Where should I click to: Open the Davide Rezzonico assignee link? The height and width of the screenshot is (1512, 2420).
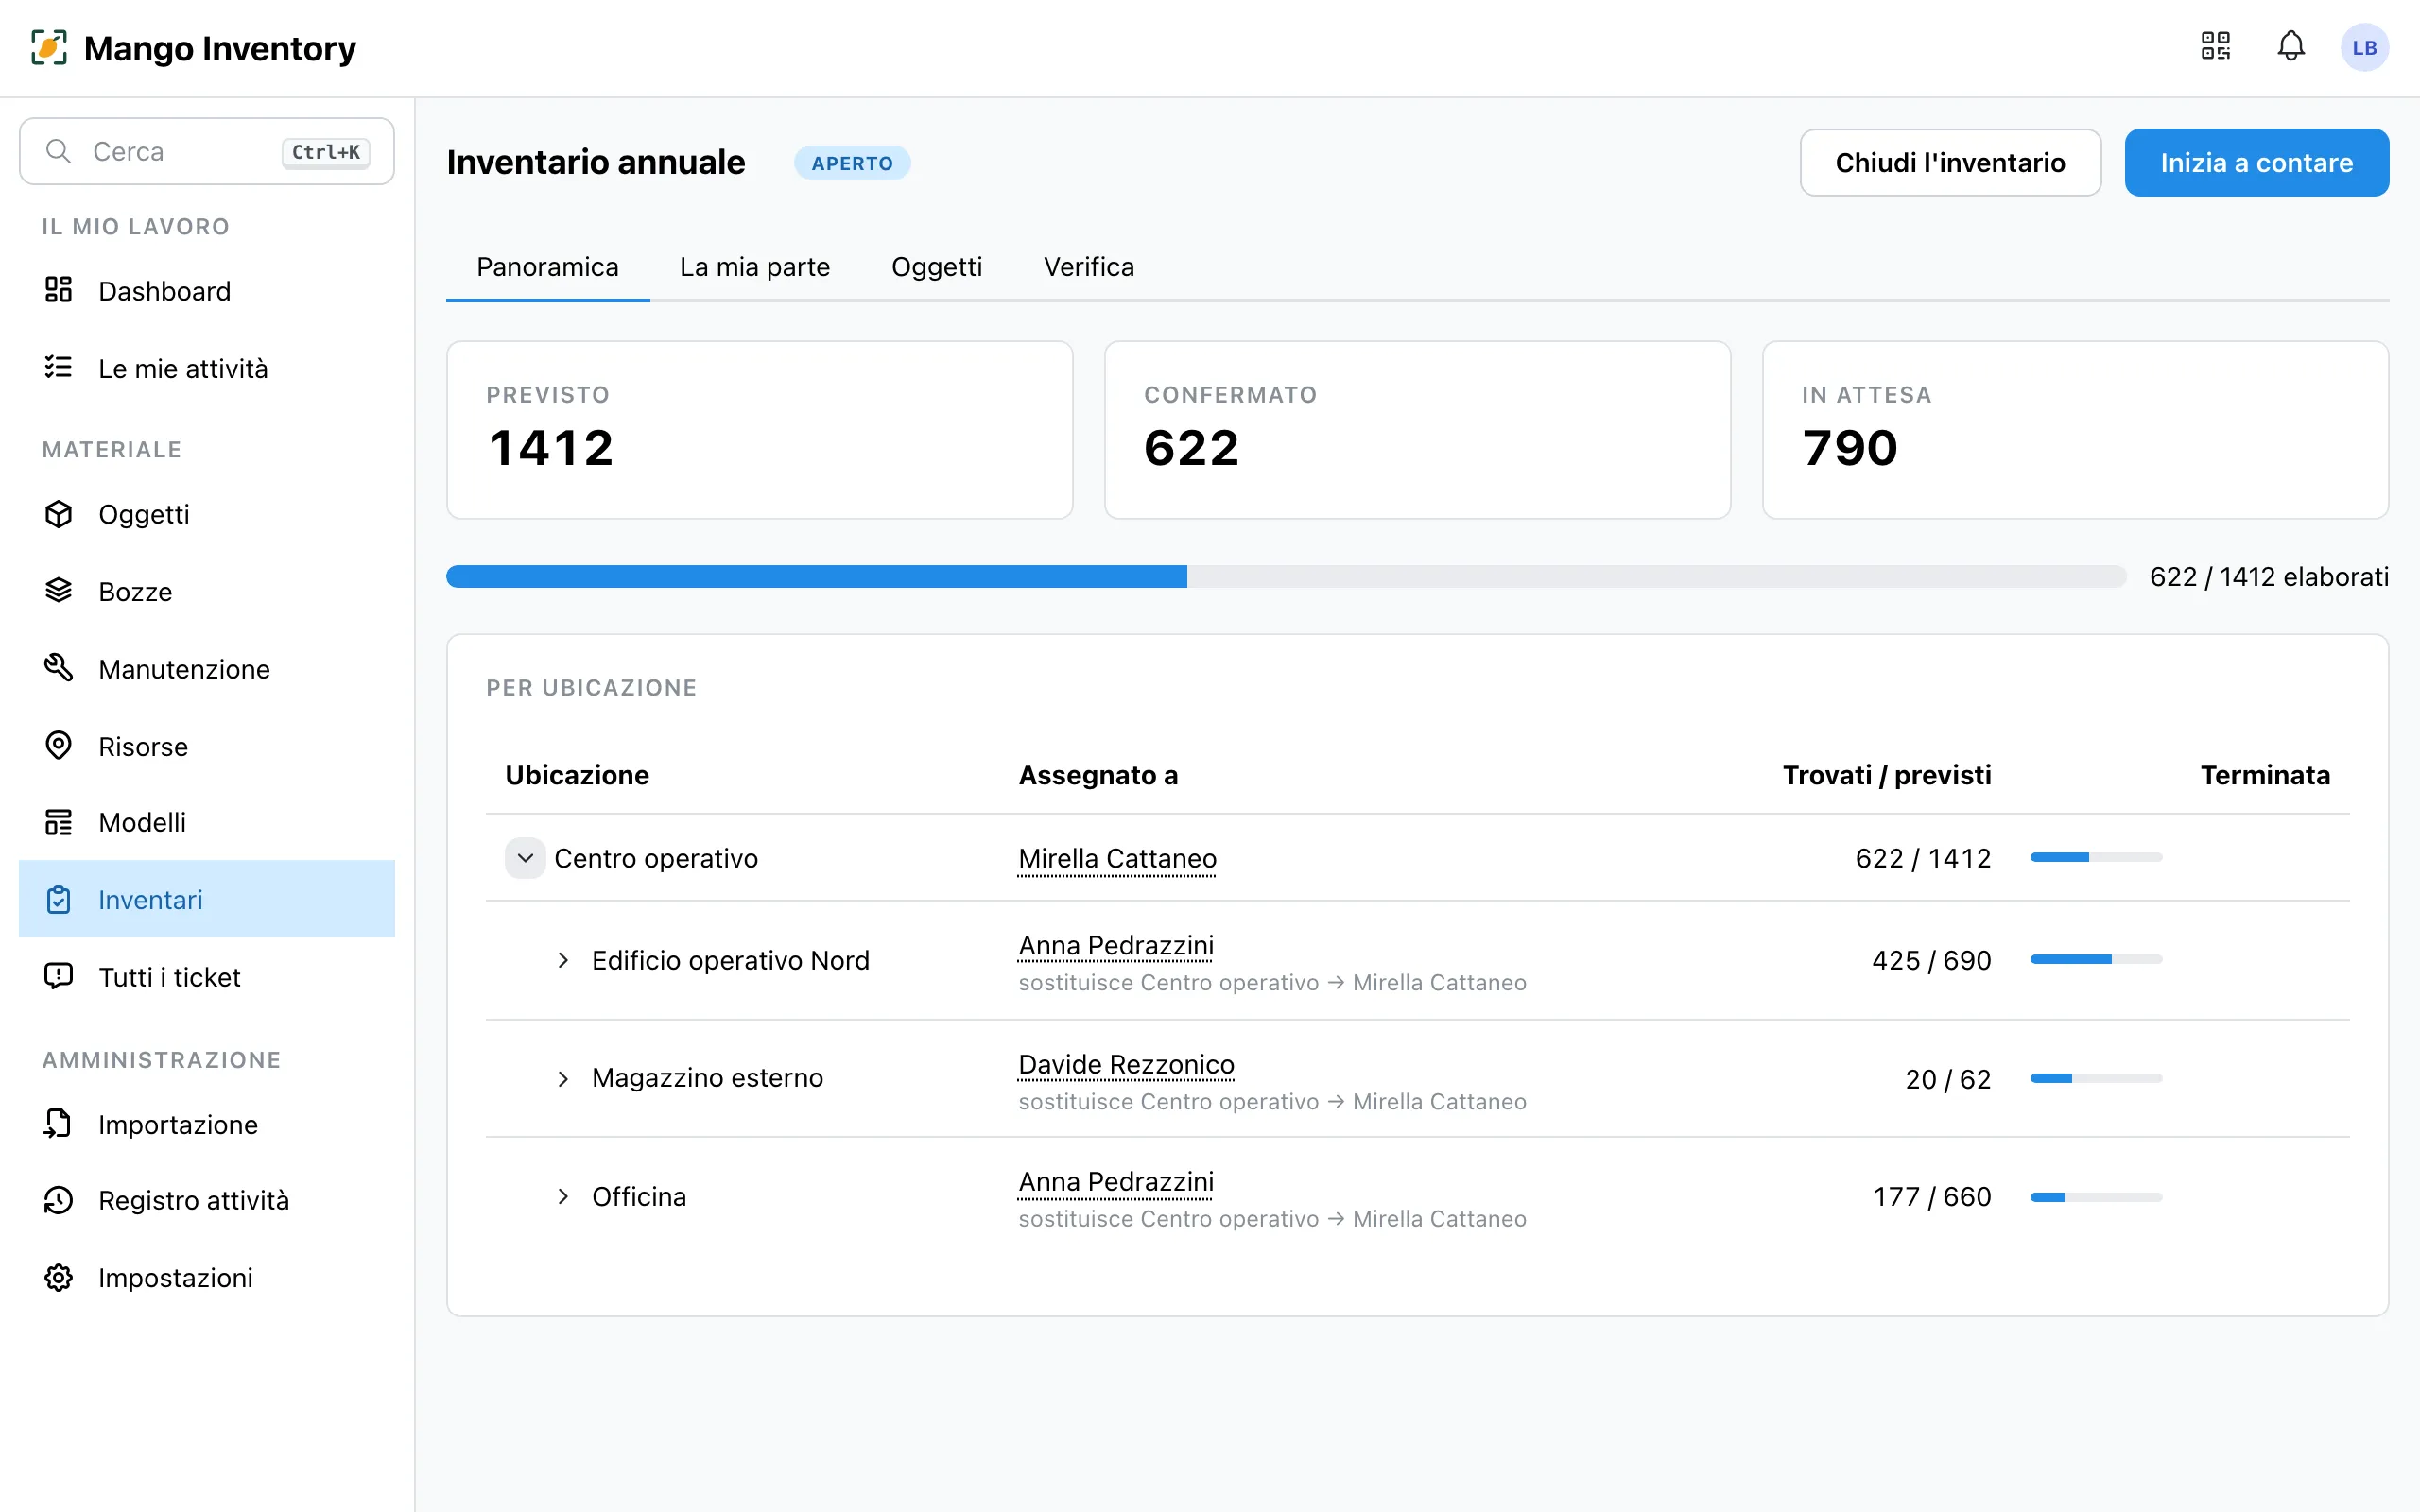point(1126,1064)
